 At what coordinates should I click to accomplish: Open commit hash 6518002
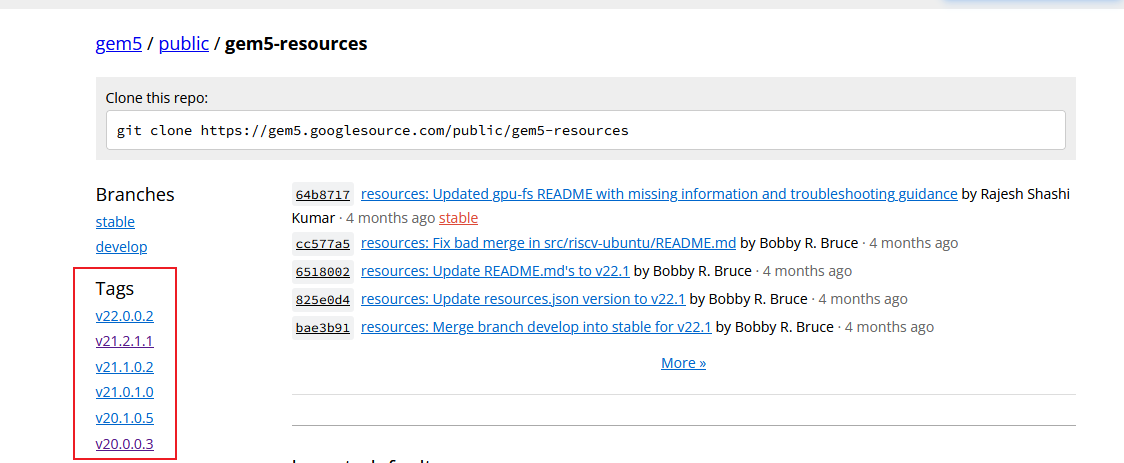[x=323, y=272]
